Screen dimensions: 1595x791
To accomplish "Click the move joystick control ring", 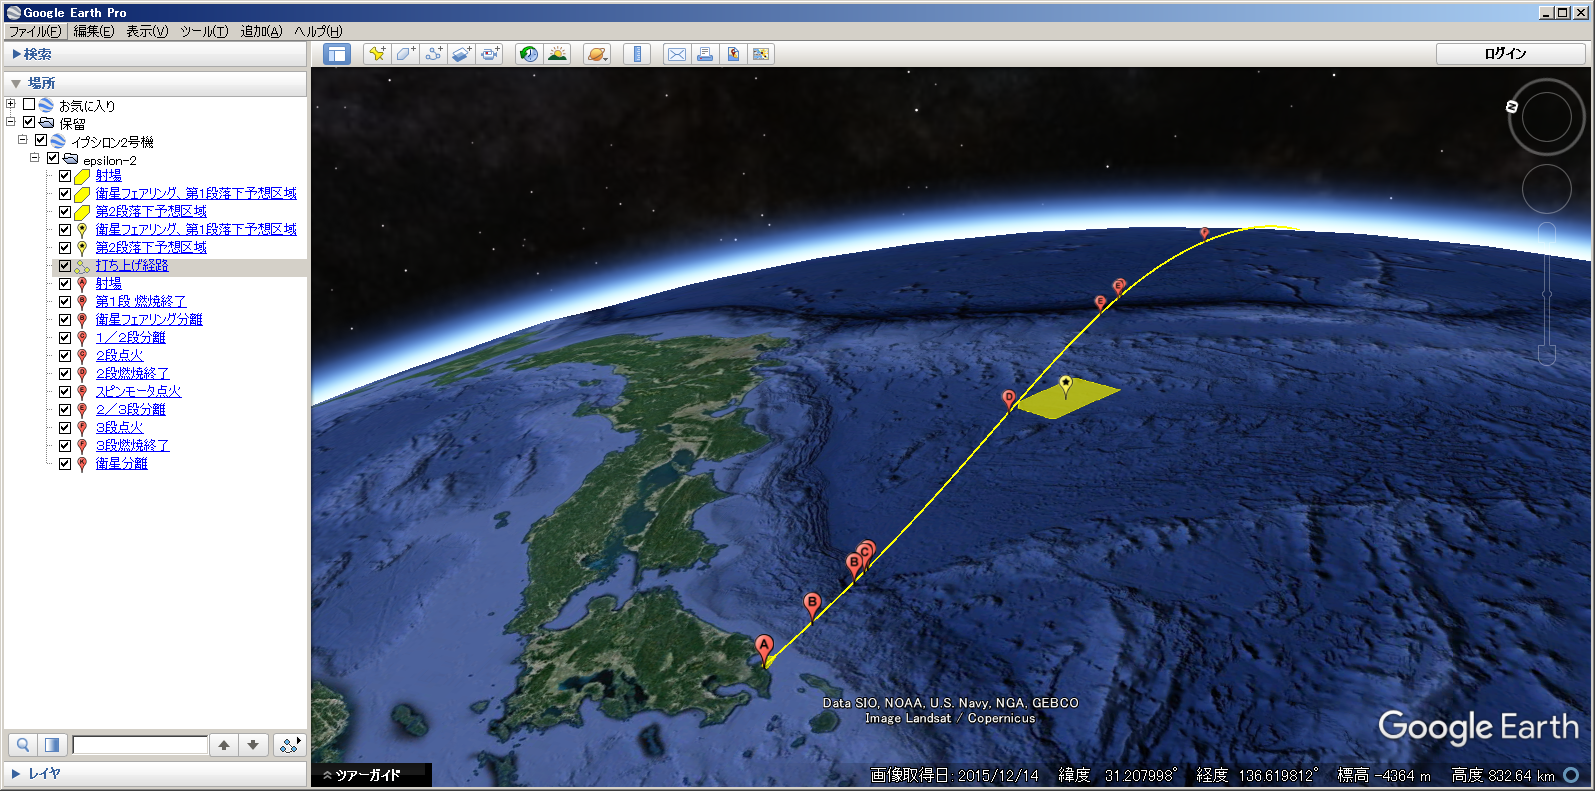I will click(x=1546, y=188).
